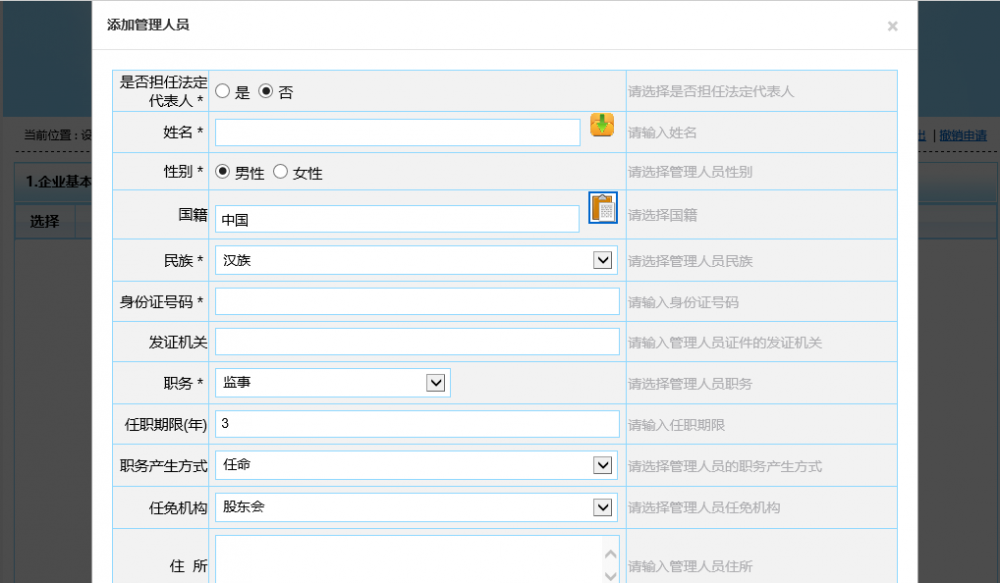Choose 女性 as gender
This screenshot has height=583, width=1000.
pyautogui.click(x=280, y=172)
